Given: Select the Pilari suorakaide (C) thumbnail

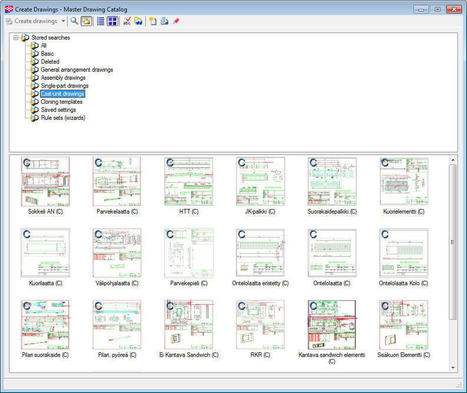Looking at the screenshot, I should pyautogui.click(x=45, y=325).
